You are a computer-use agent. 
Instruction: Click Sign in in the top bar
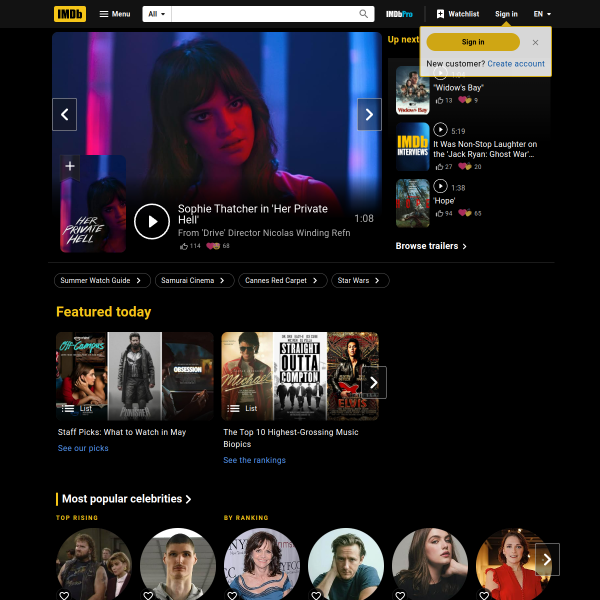coord(506,14)
